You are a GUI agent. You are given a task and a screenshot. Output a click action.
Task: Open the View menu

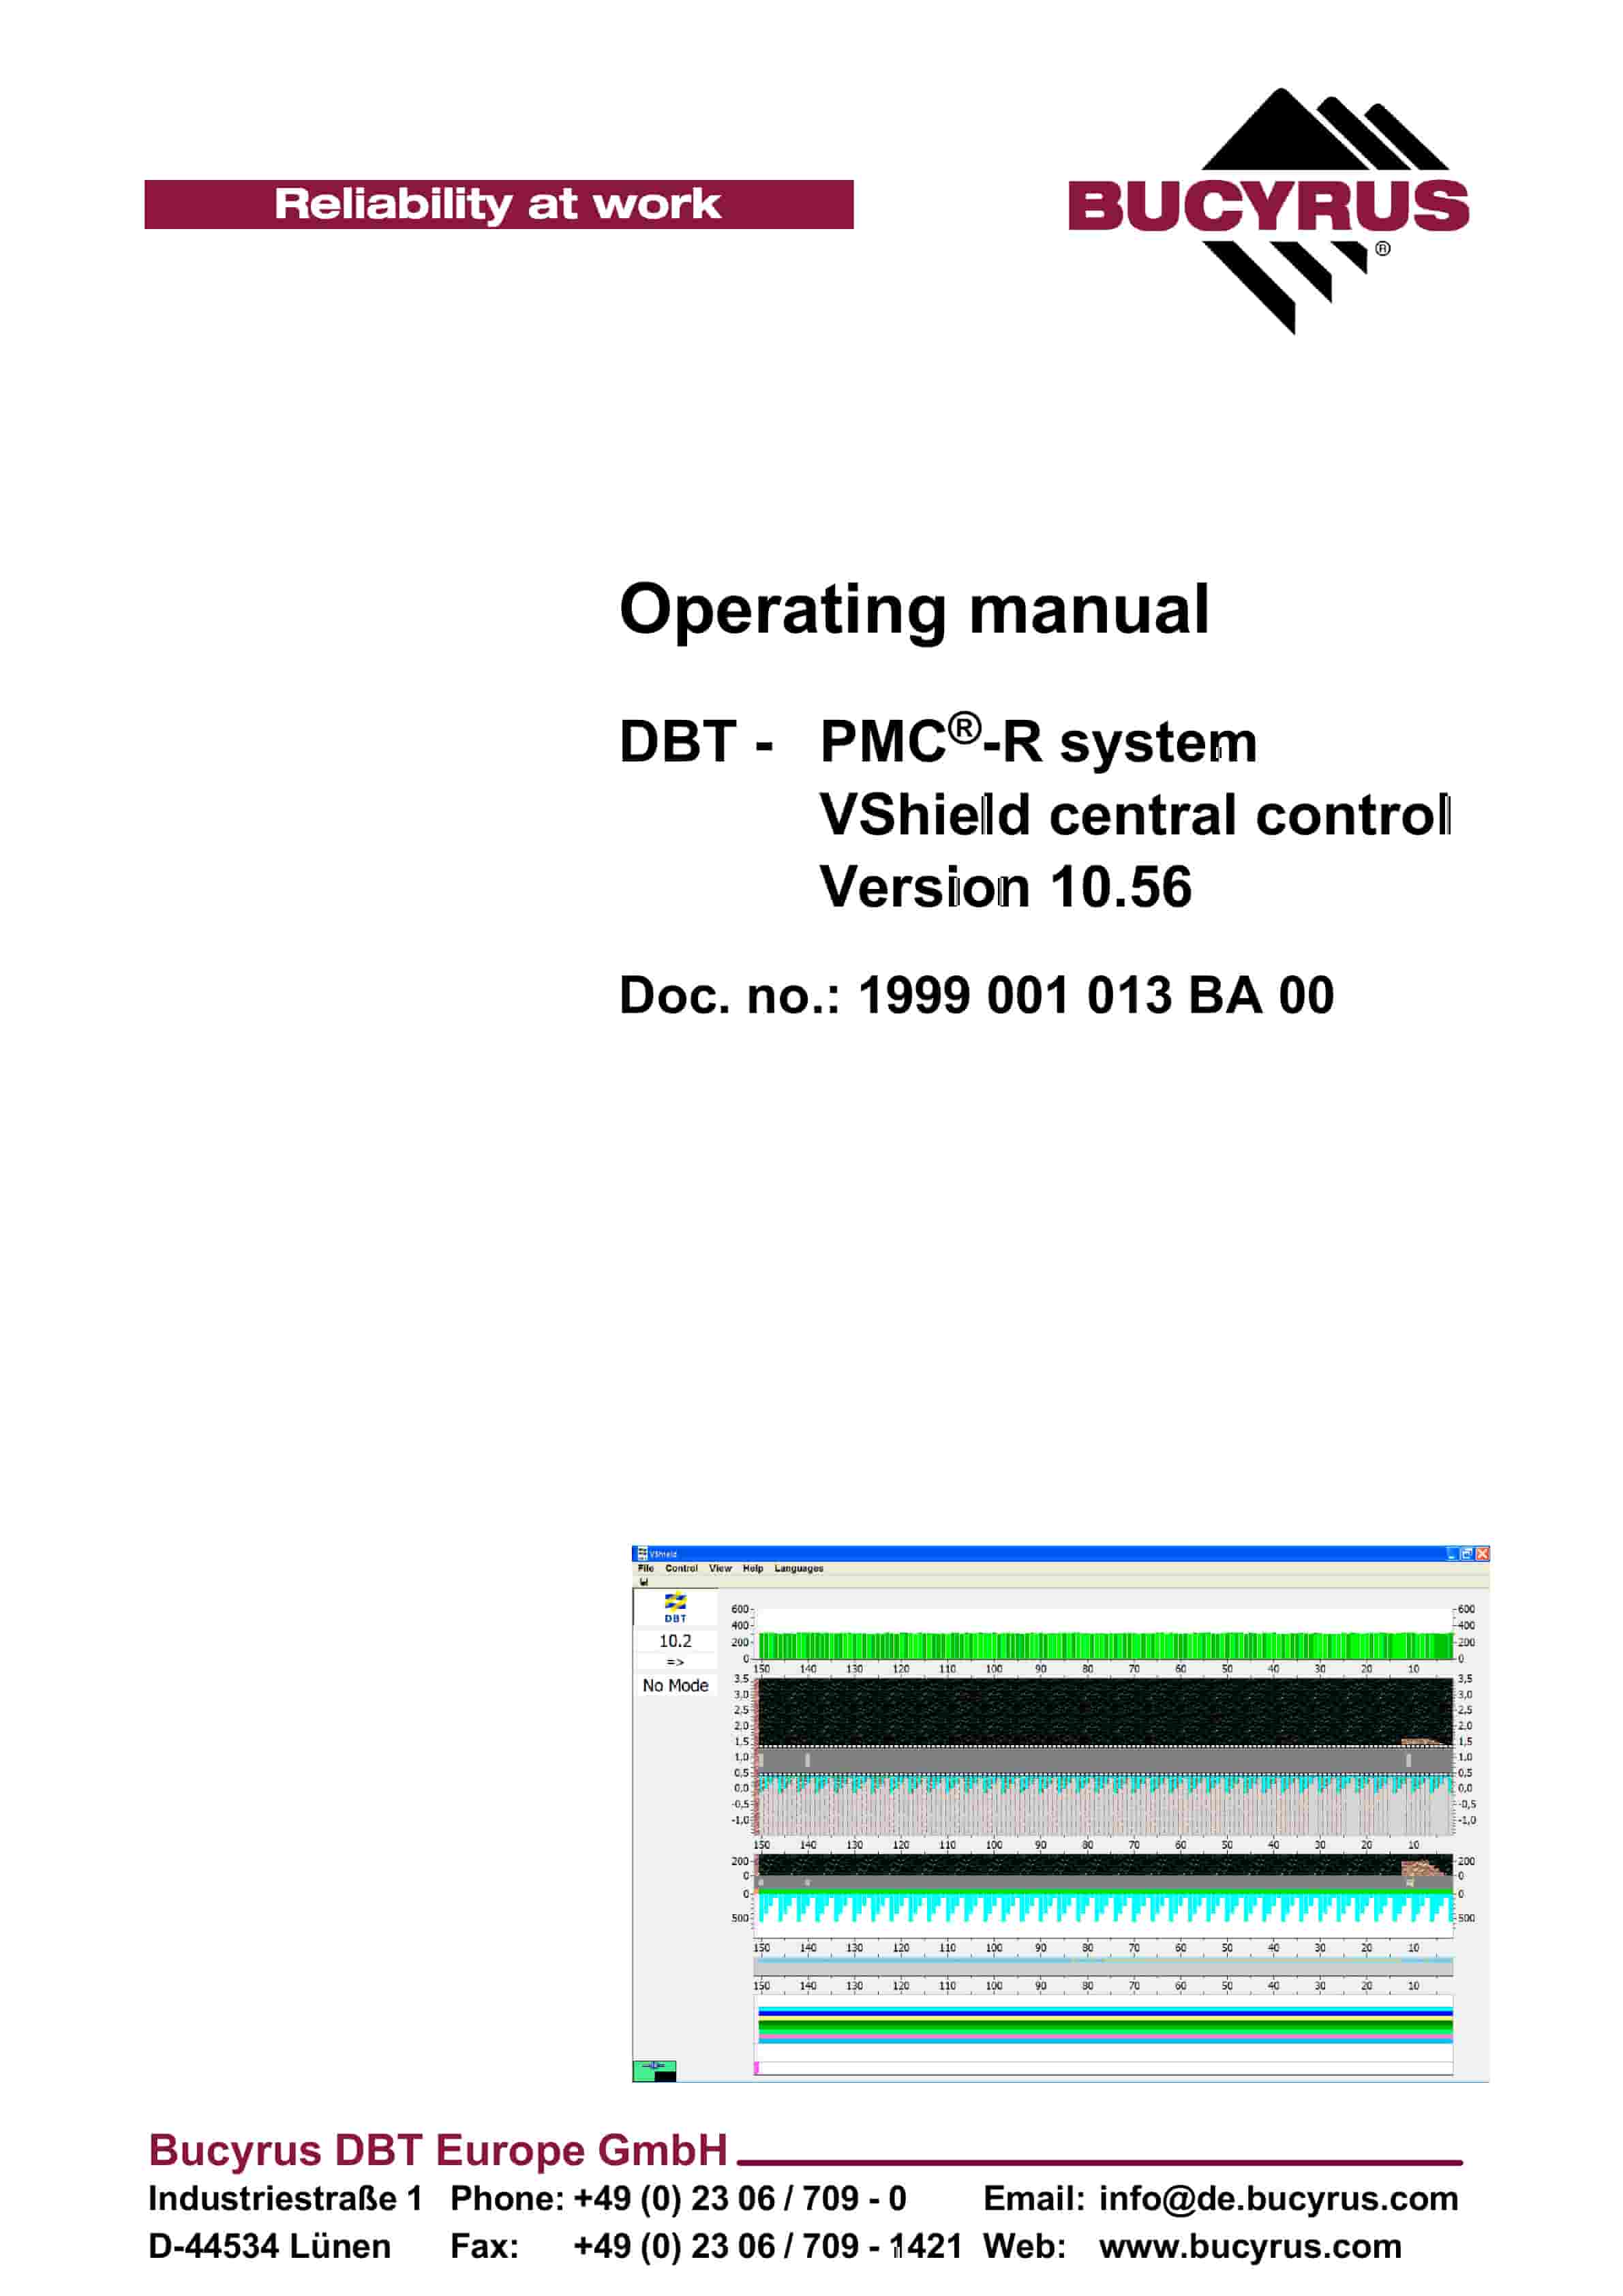(720, 1568)
